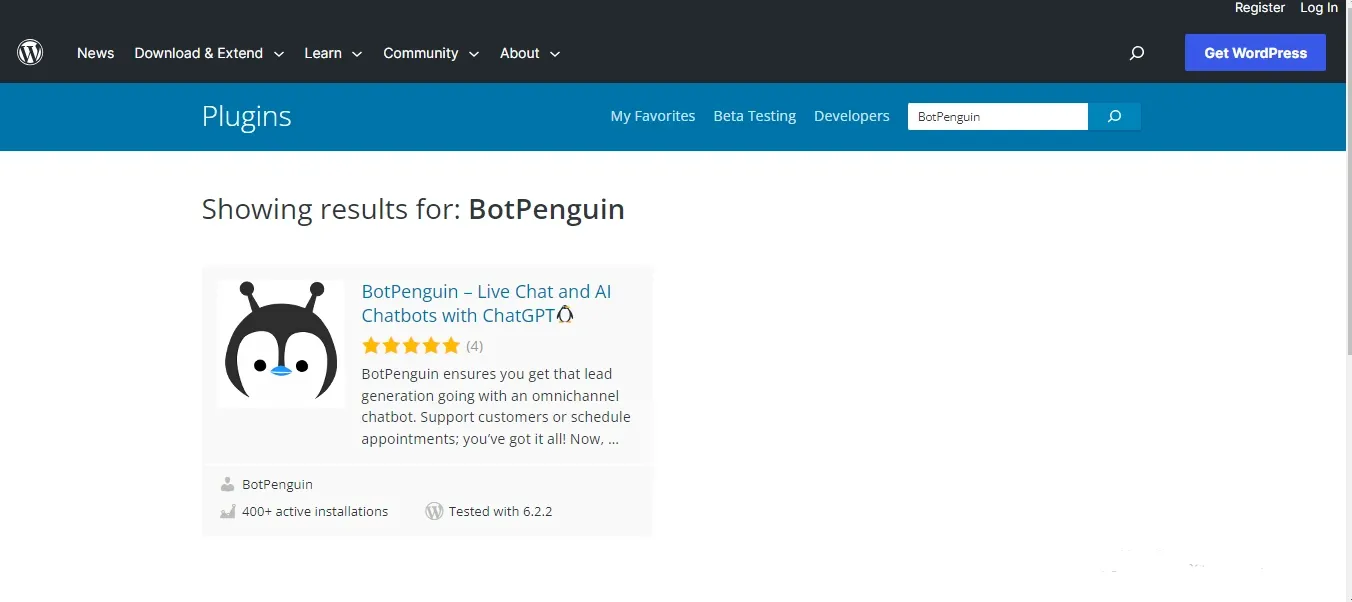1352x602 pixels.
Task: Focus the plugin search field containing BotPenguin
Action: pos(998,116)
